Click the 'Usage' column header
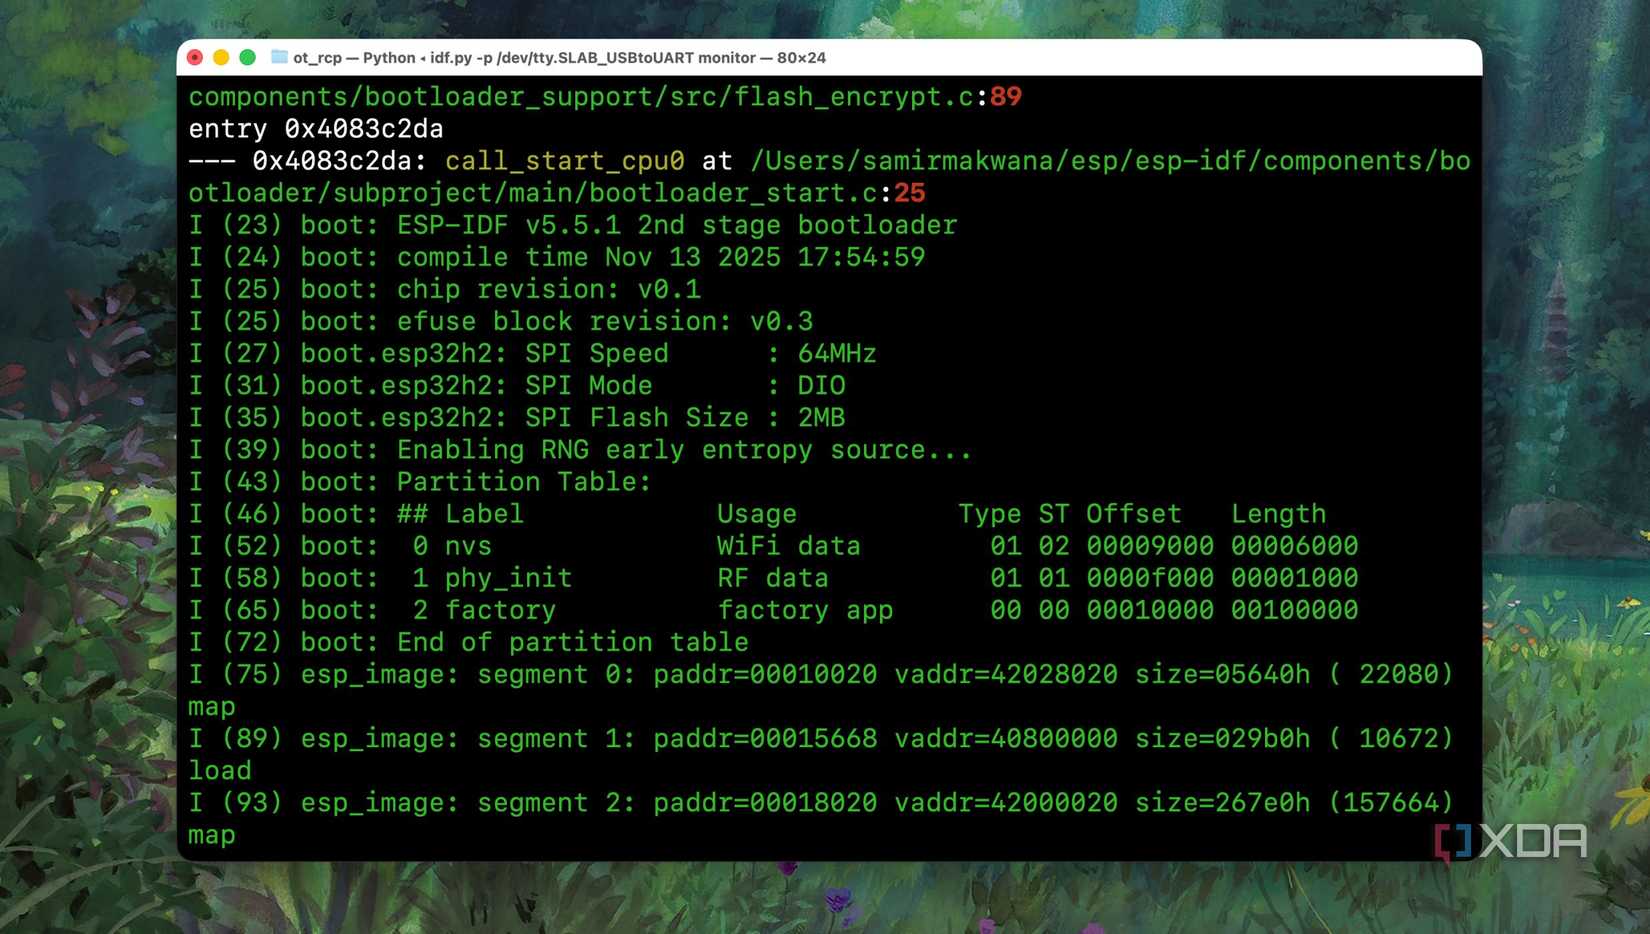 pyautogui.click(x=757, y=514)
